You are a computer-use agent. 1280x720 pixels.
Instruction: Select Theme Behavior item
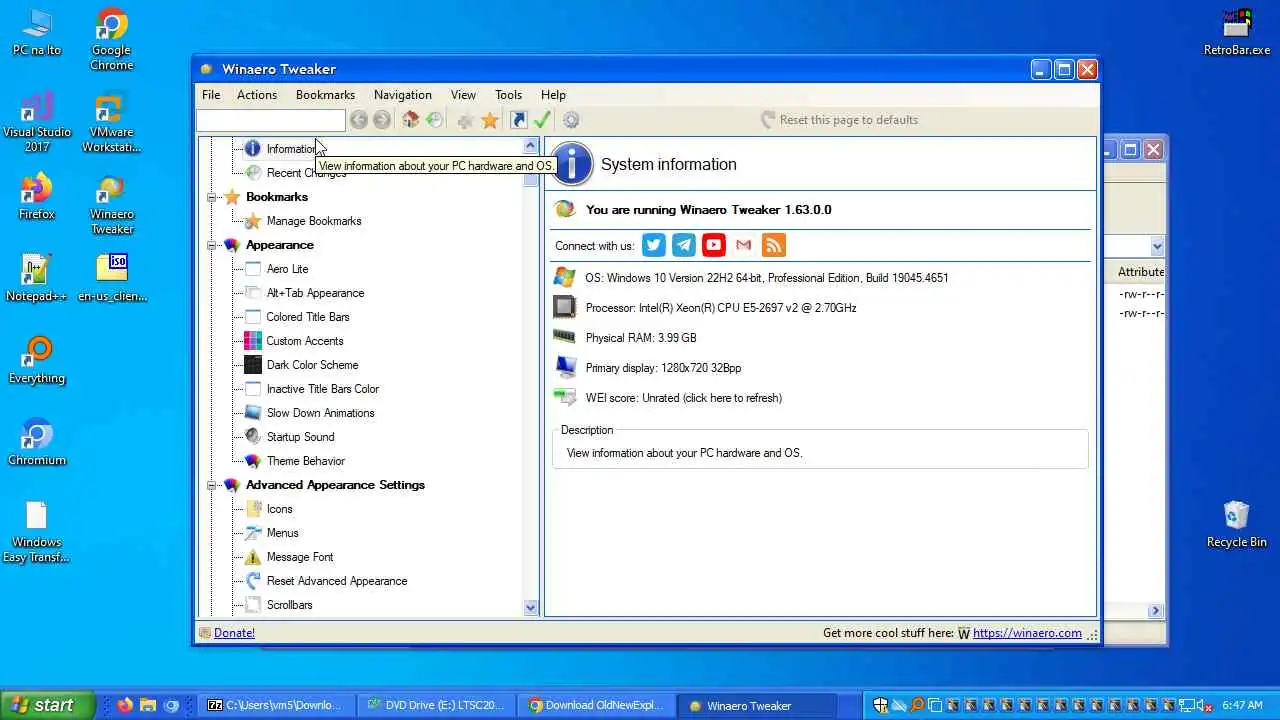tap(305, 461)
